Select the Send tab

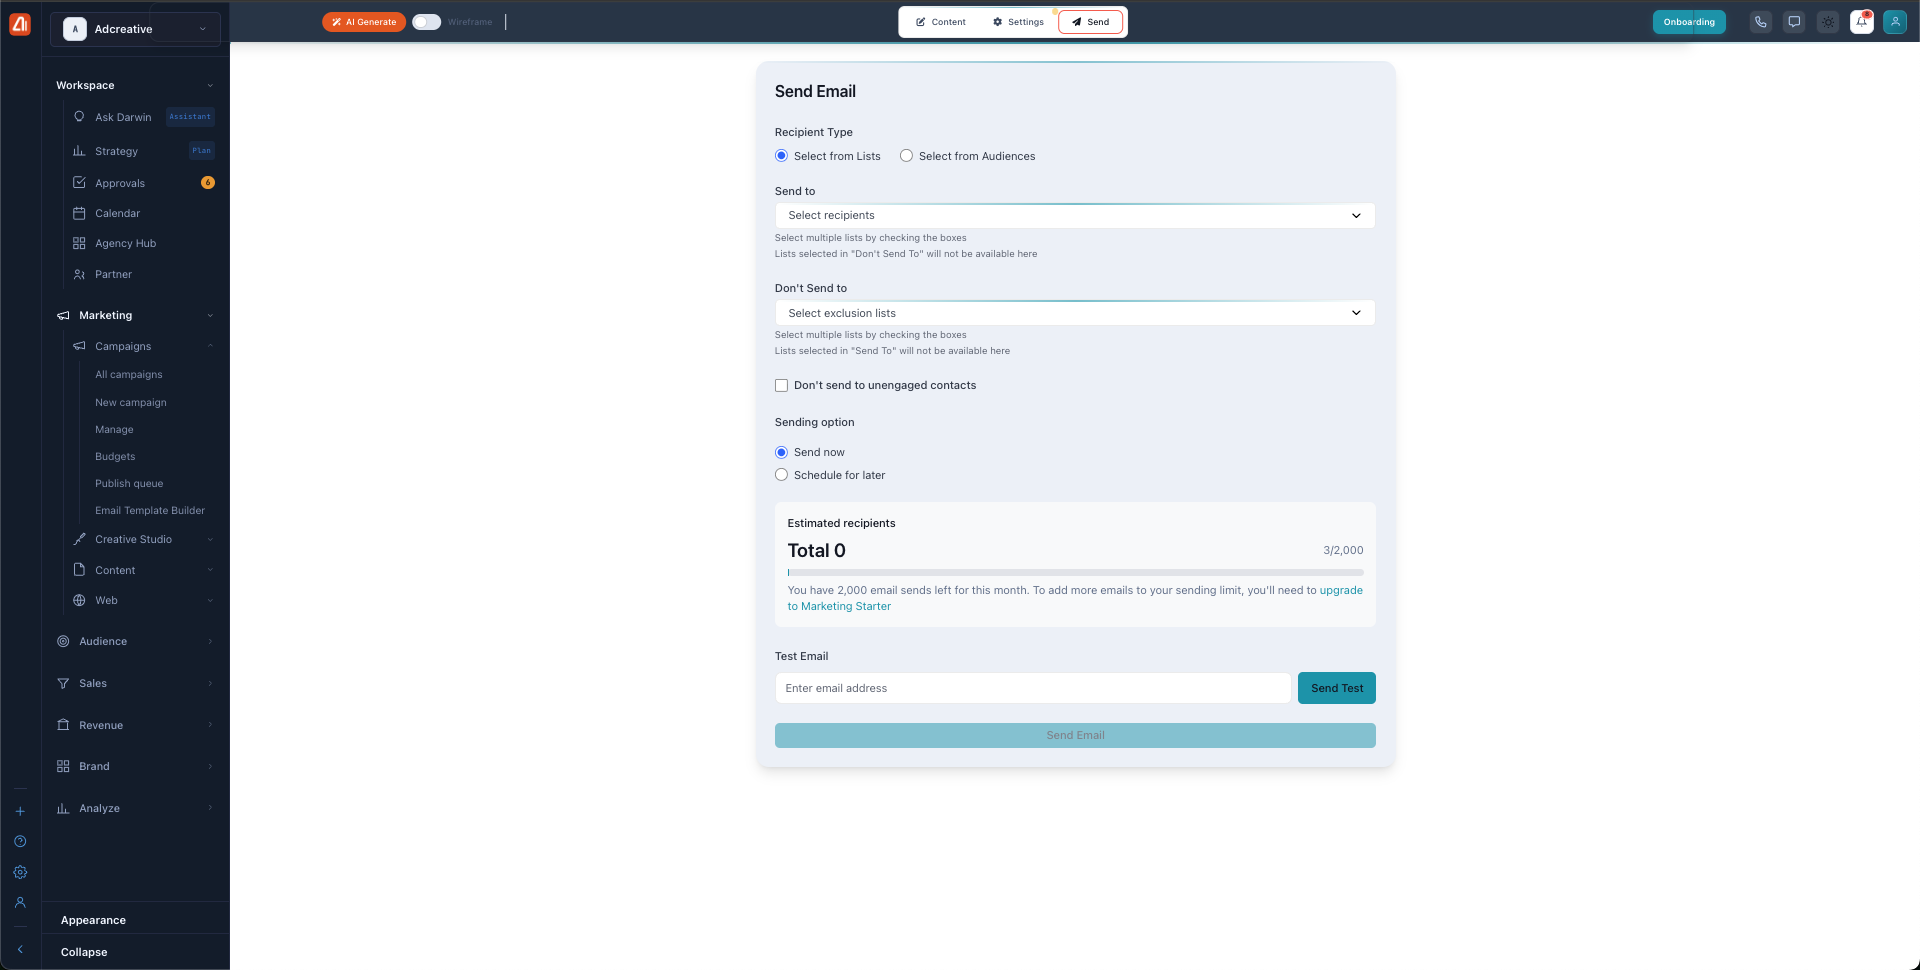[x=1090, y=22]
